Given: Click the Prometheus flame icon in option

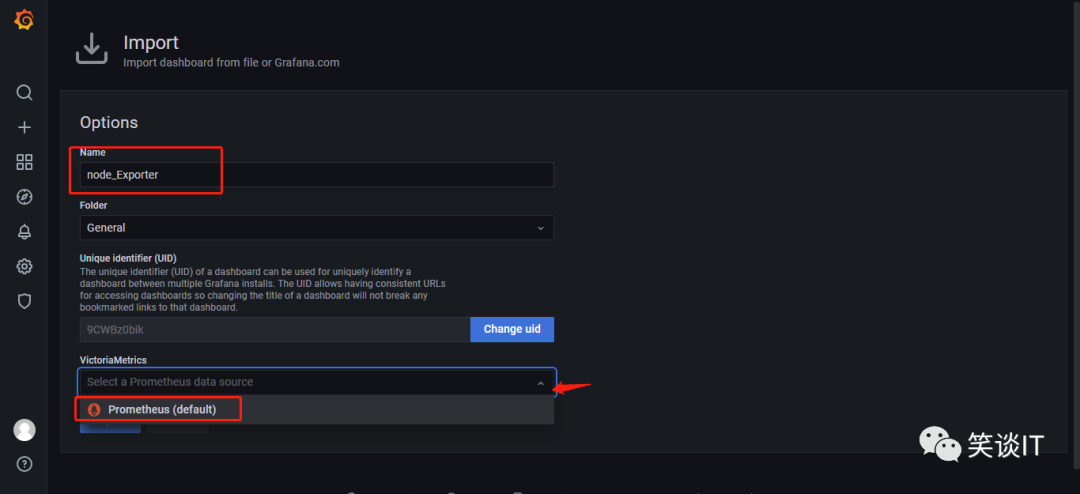Looking at the screenshot, I should pyautogui.click(x=95, y=410).
